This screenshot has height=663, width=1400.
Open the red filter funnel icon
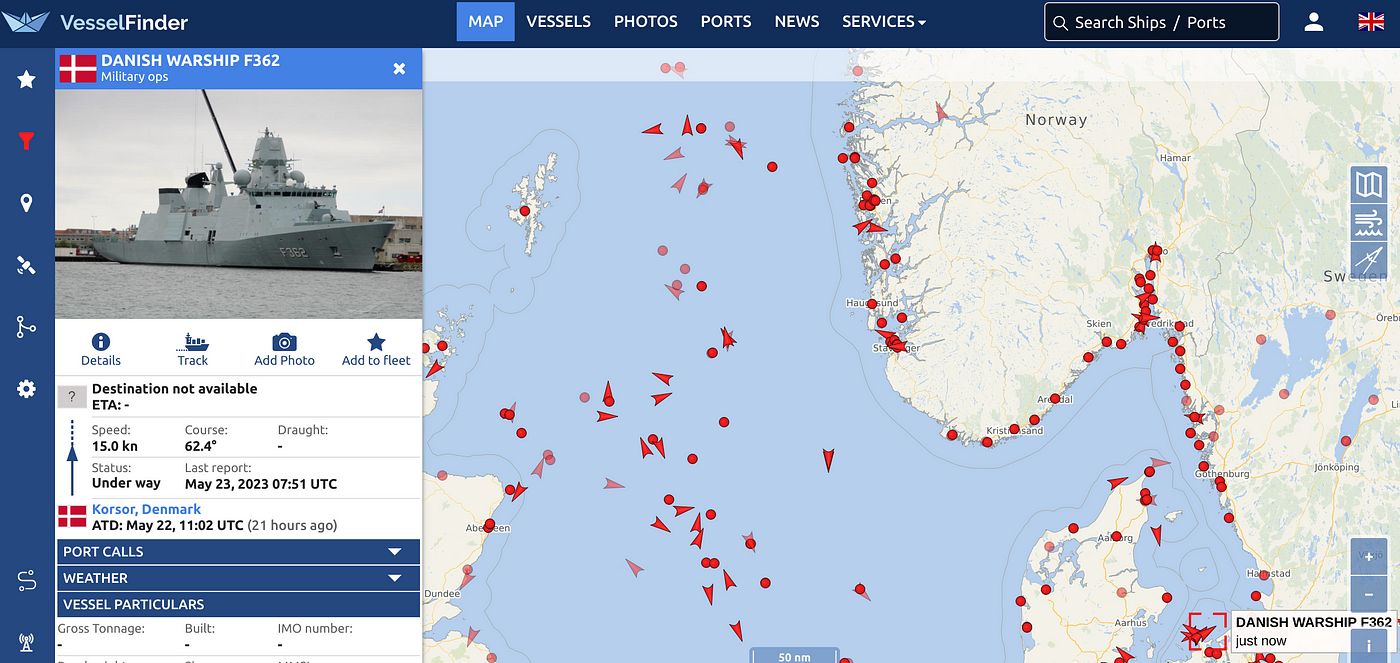tap(27, 141)
